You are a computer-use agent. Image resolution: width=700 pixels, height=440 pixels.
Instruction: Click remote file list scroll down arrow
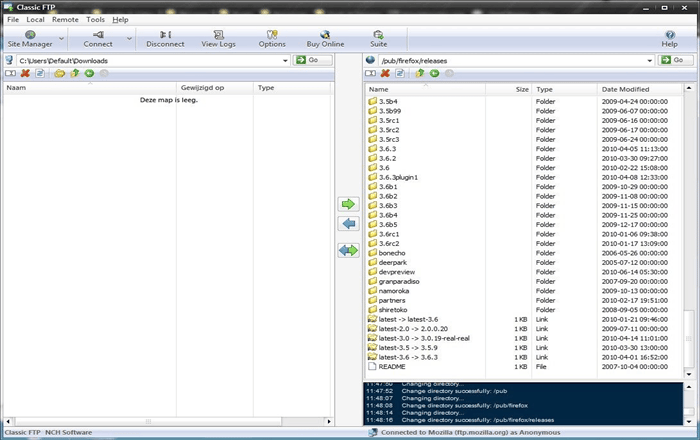tap(689, 374)
